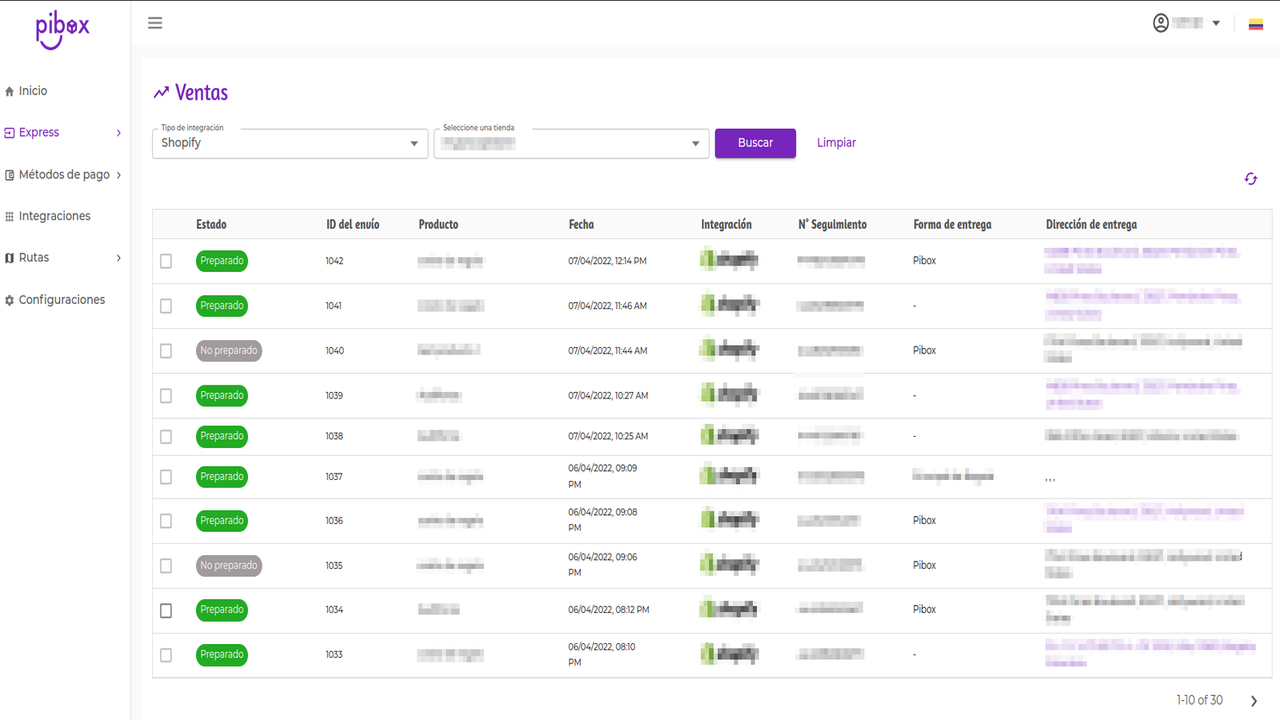Click the refresh icon above the table
Screen dimensions: 1280x720
click(x=1250, y=178)
